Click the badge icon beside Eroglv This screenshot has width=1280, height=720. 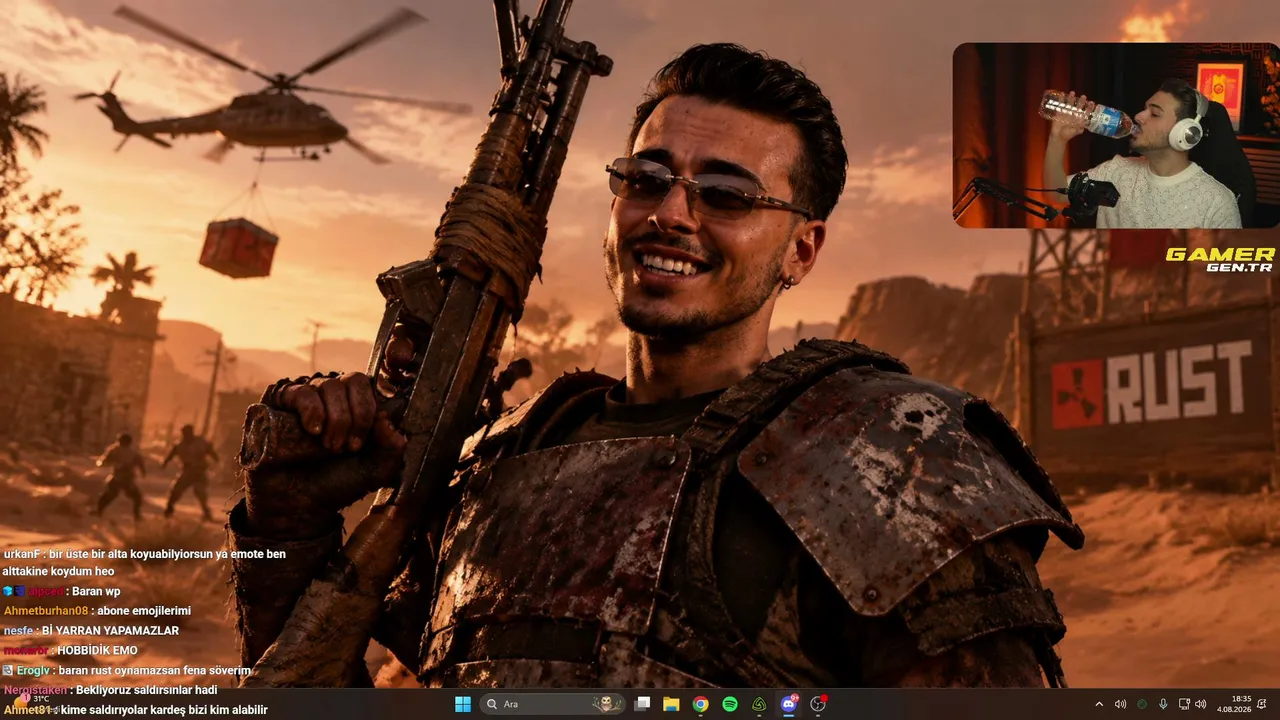coord(8,670)
